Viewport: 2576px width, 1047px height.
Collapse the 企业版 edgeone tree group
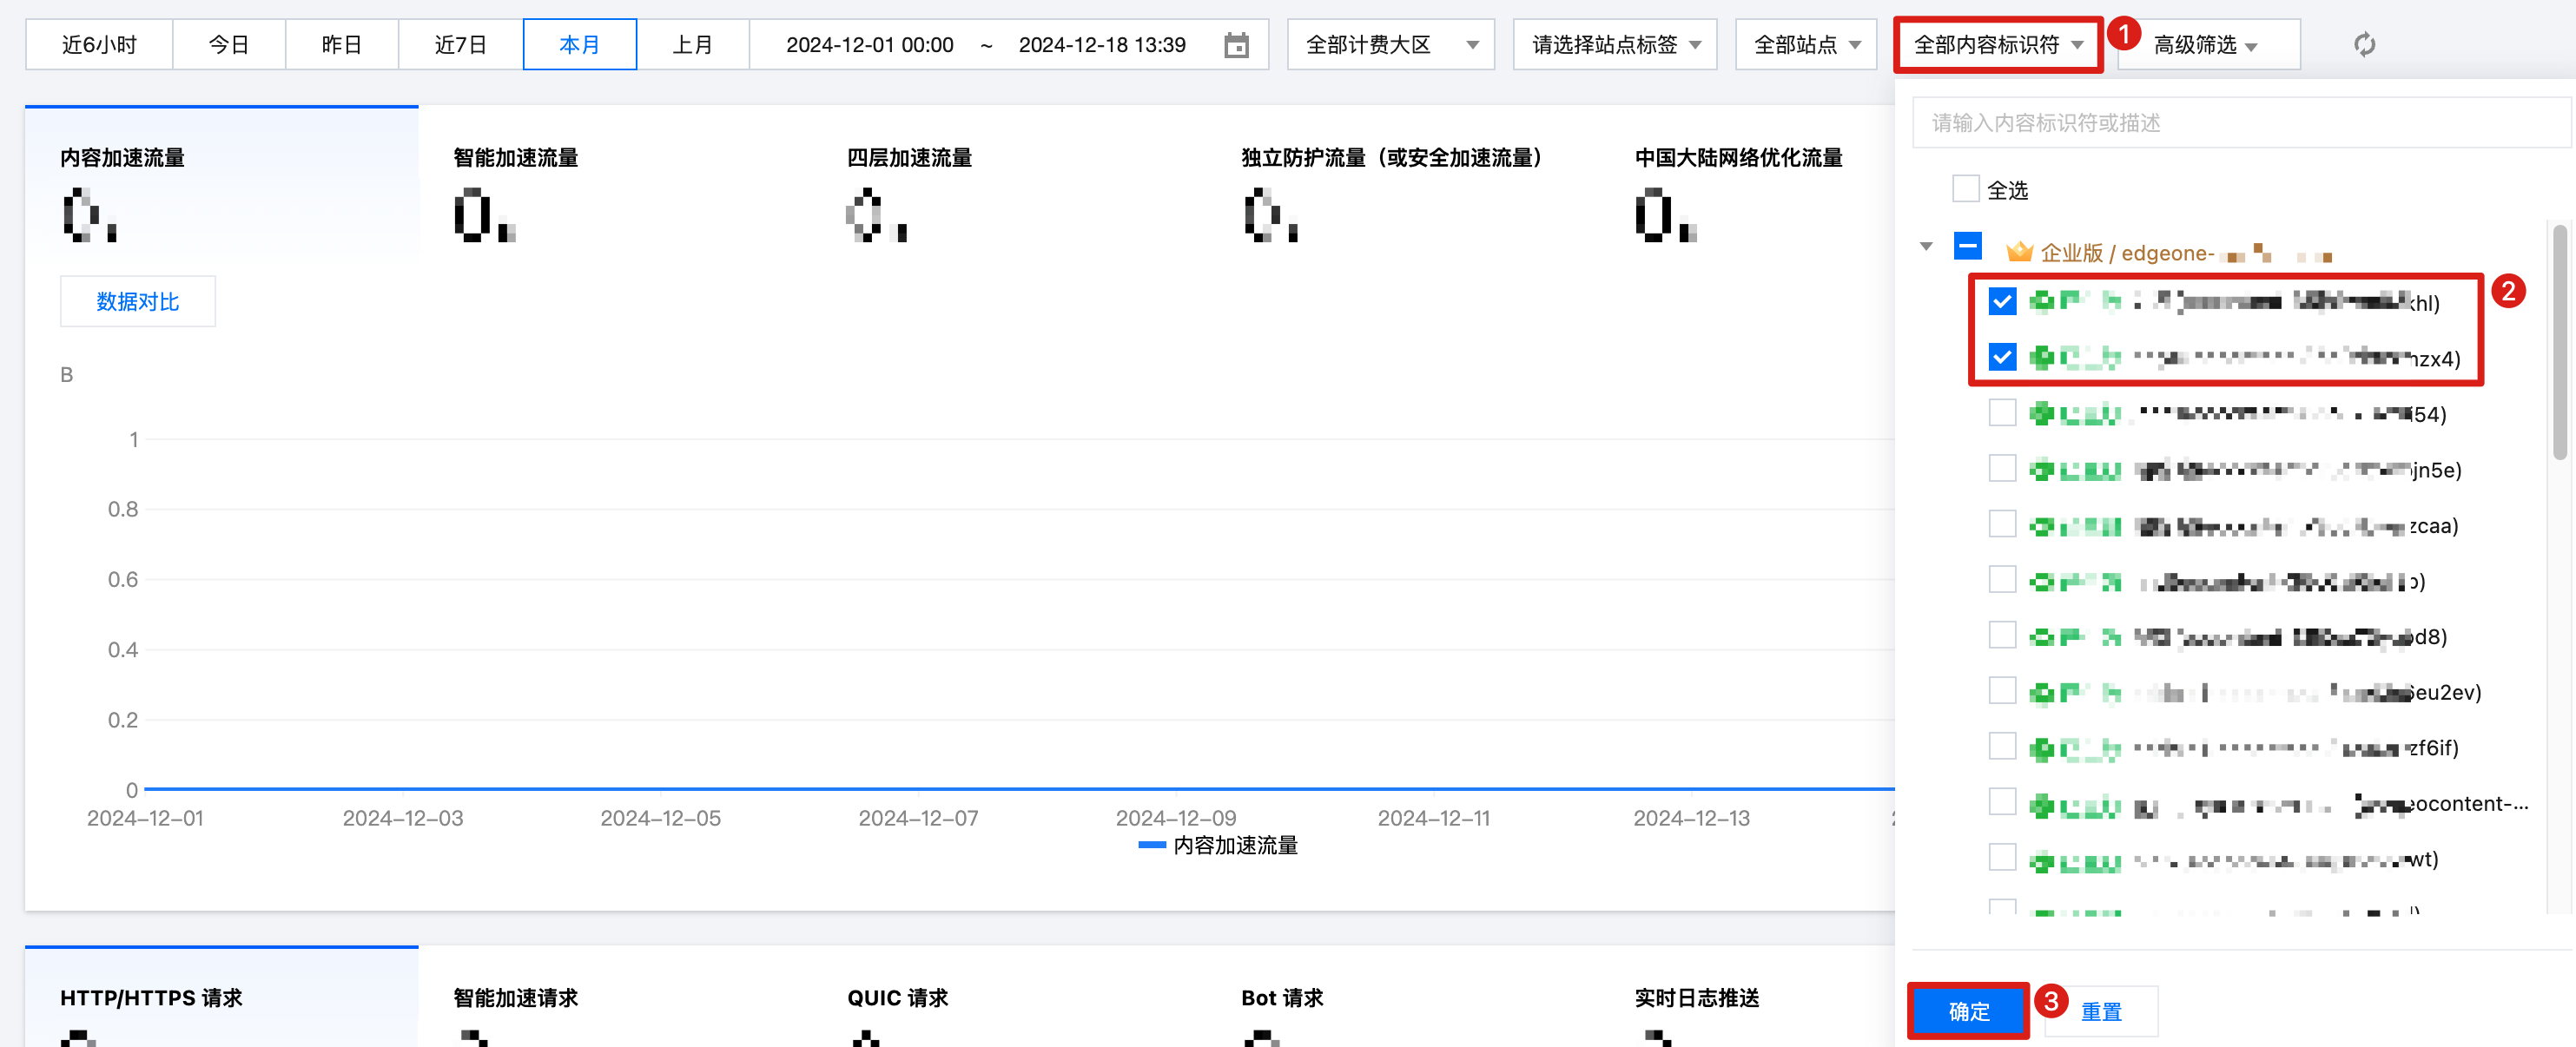coord(1926,246)
